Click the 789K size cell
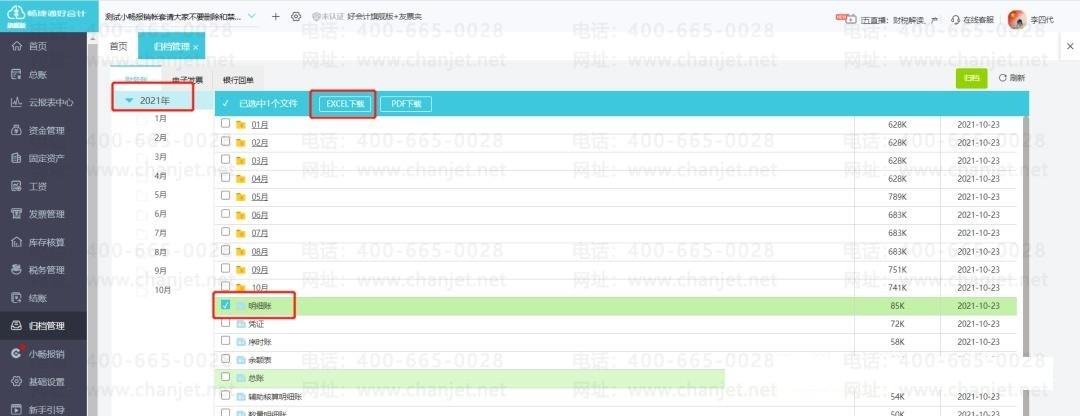1080x416 pixels. [x=897, y=197]
